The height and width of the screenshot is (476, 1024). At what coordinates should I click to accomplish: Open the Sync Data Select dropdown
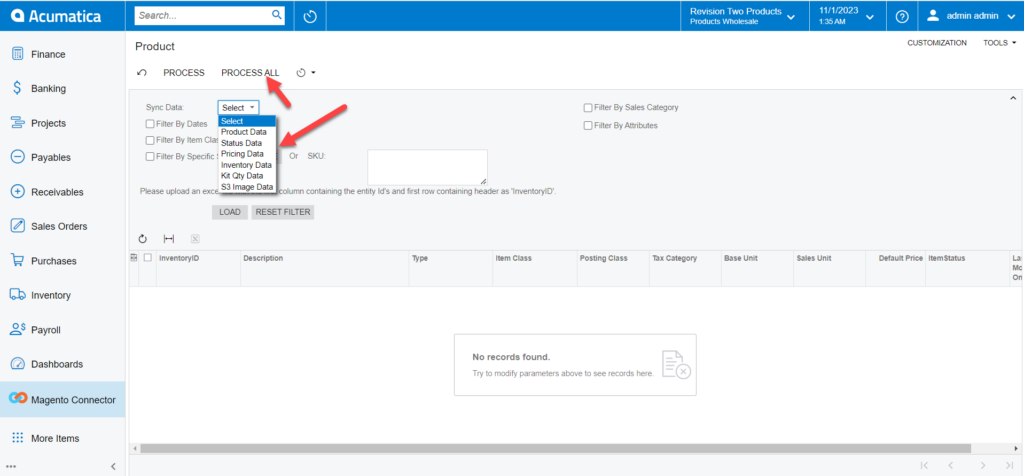point(238,108)
